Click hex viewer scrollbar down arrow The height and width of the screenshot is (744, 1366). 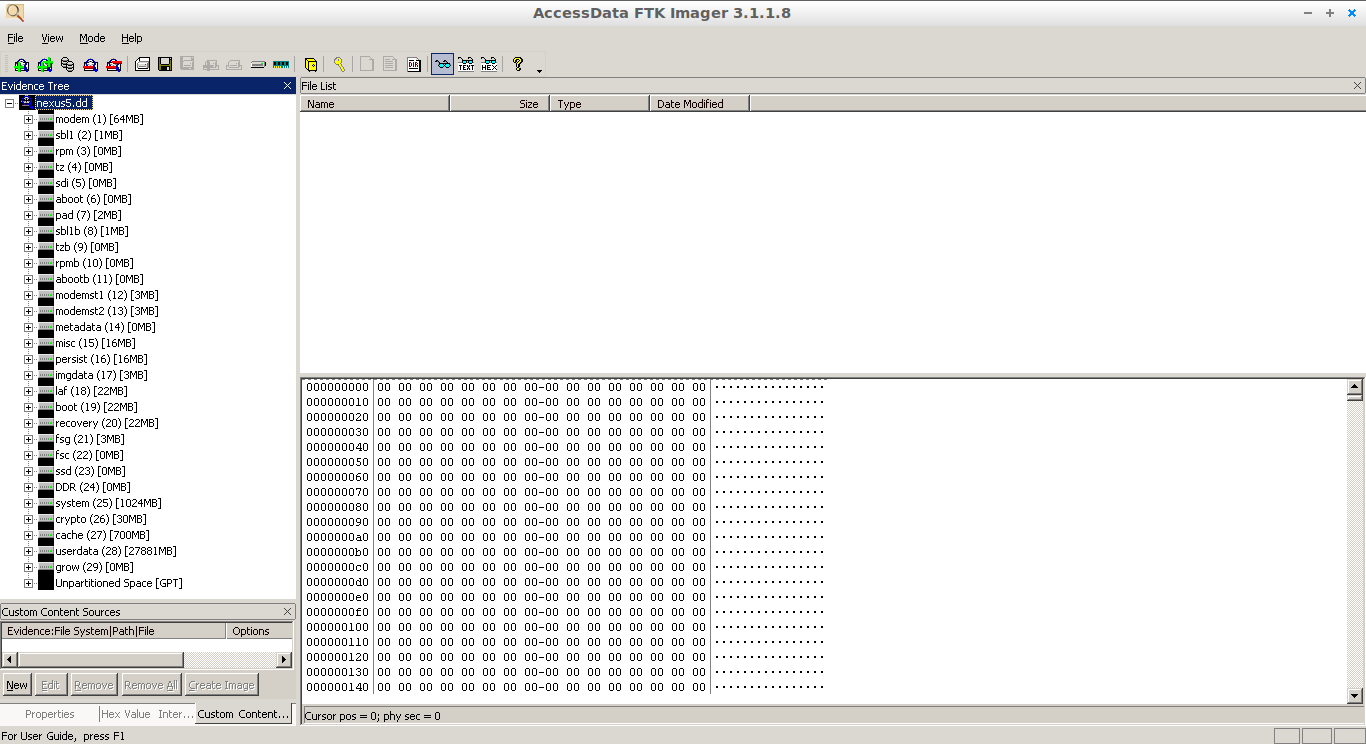coord(1355,696)
